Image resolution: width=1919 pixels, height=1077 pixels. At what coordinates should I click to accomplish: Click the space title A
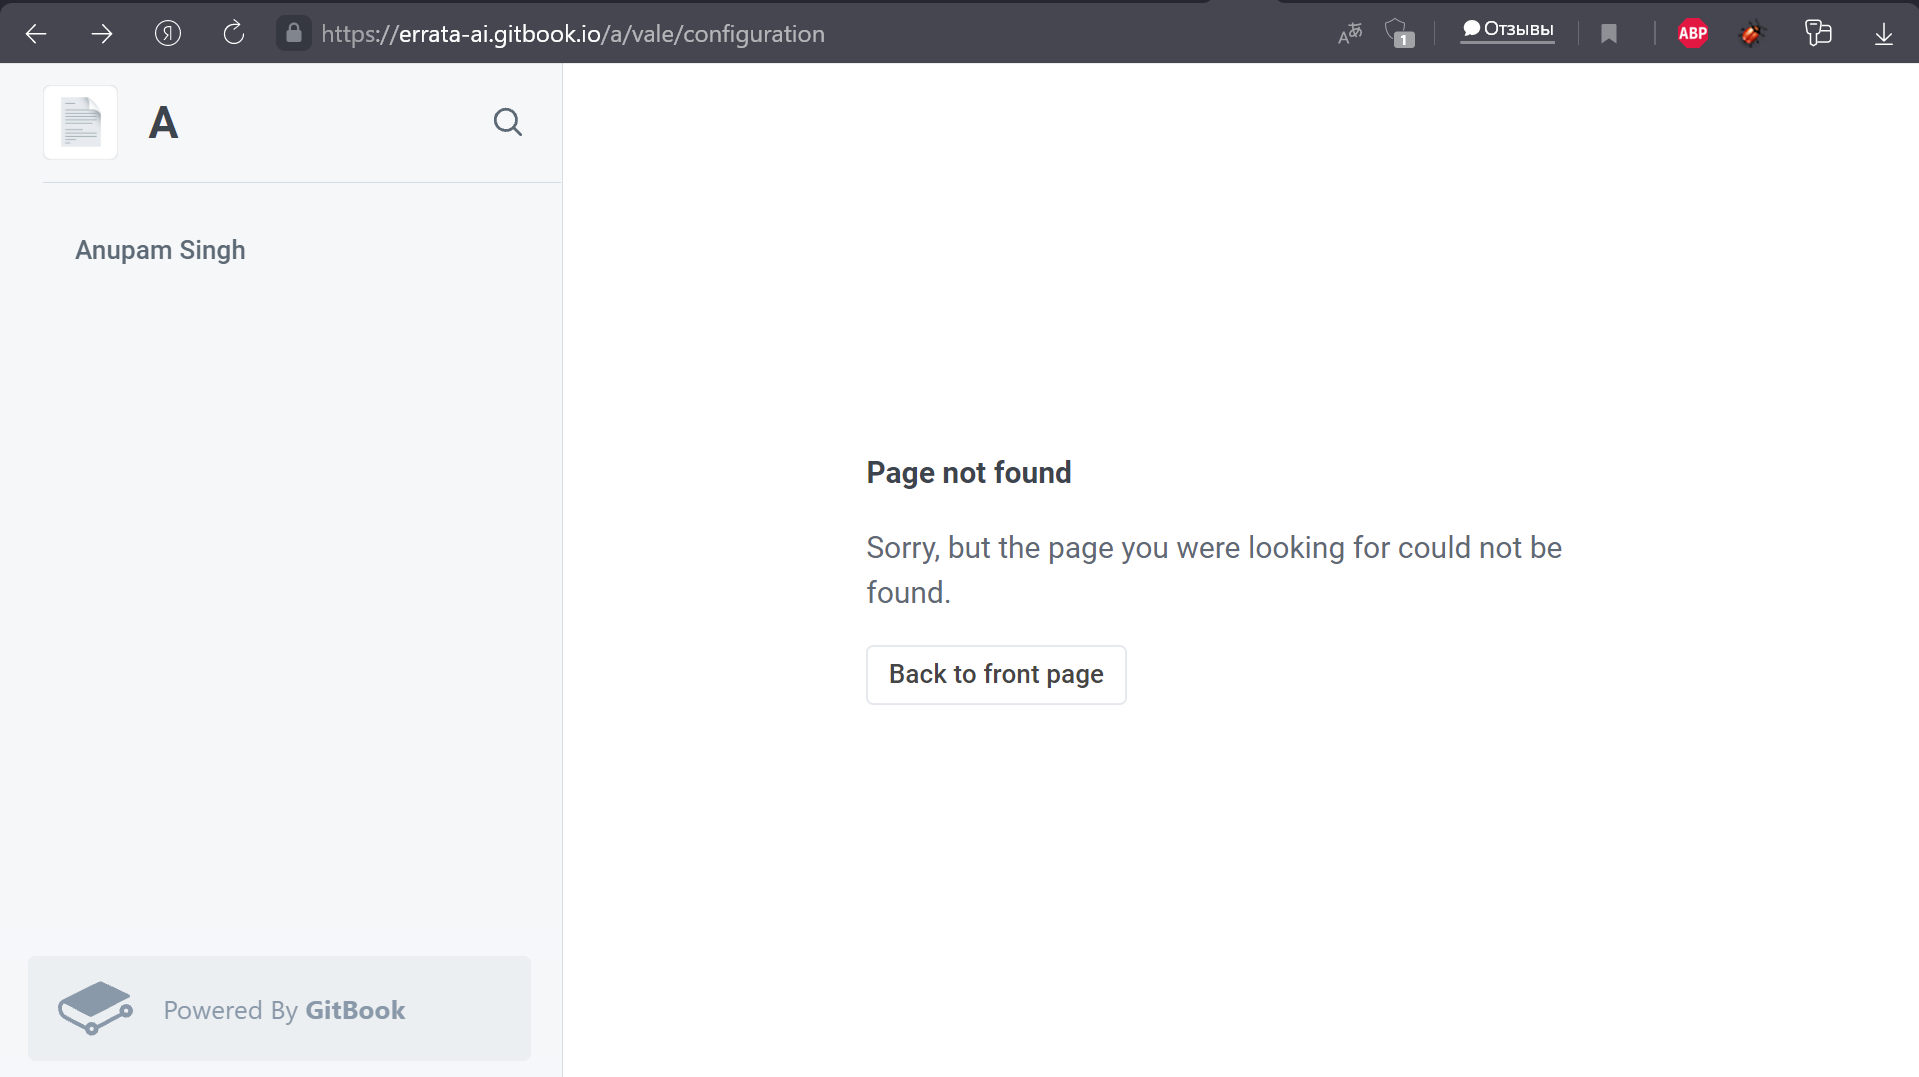163,122
